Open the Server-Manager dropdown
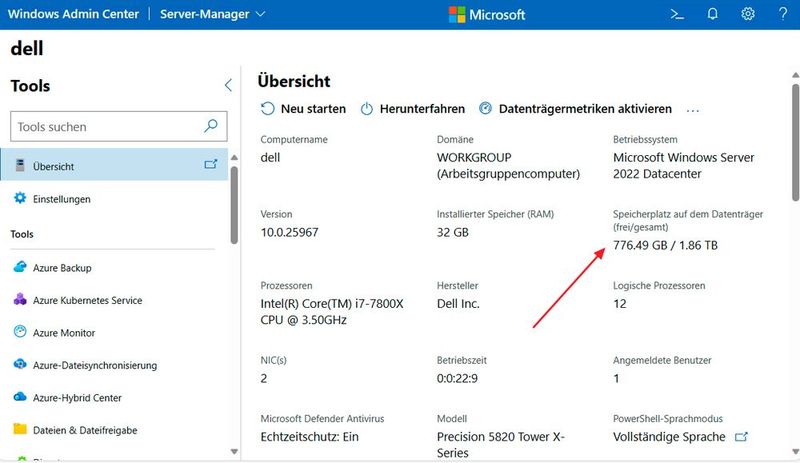Viewport: 800px width, 463px height. [x=212, y=14]
